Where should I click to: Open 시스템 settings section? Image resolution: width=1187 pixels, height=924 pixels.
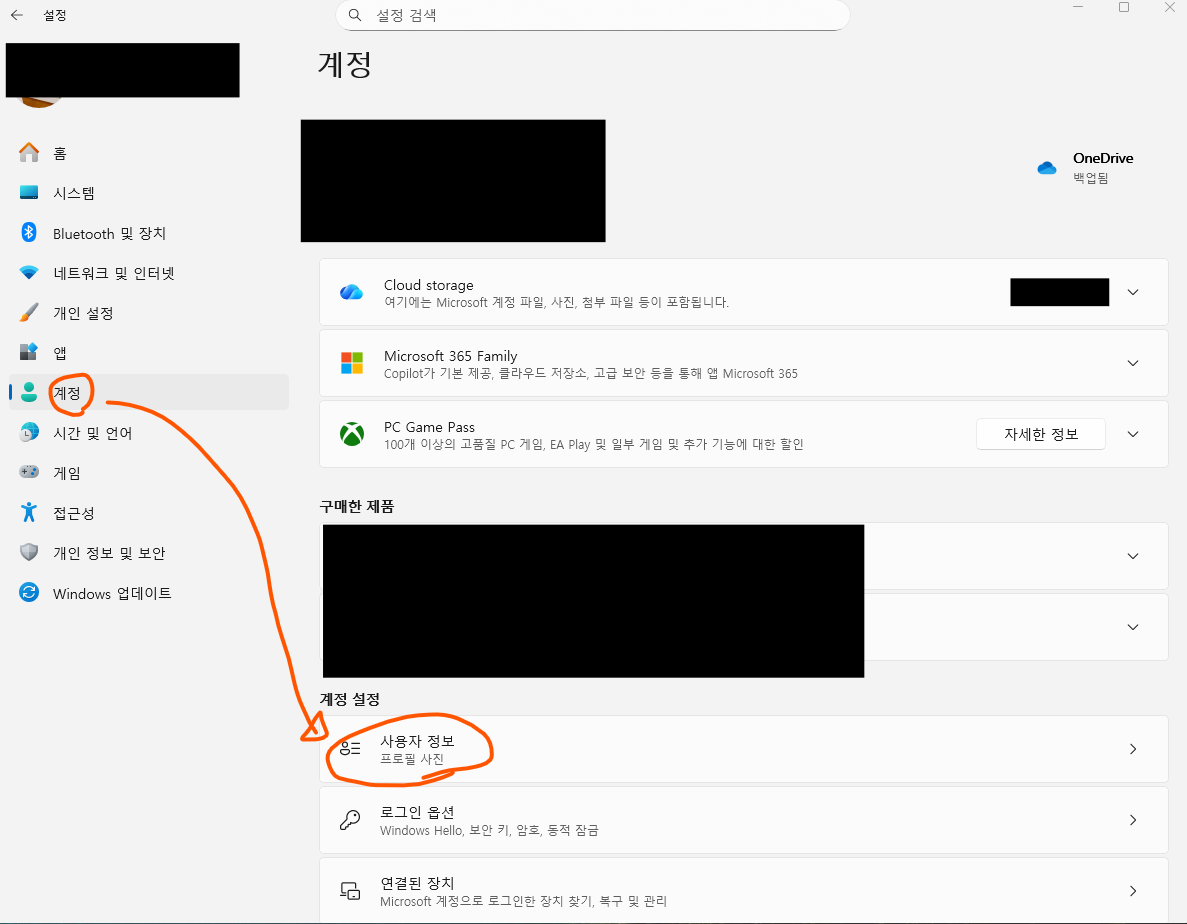point(73,193)
